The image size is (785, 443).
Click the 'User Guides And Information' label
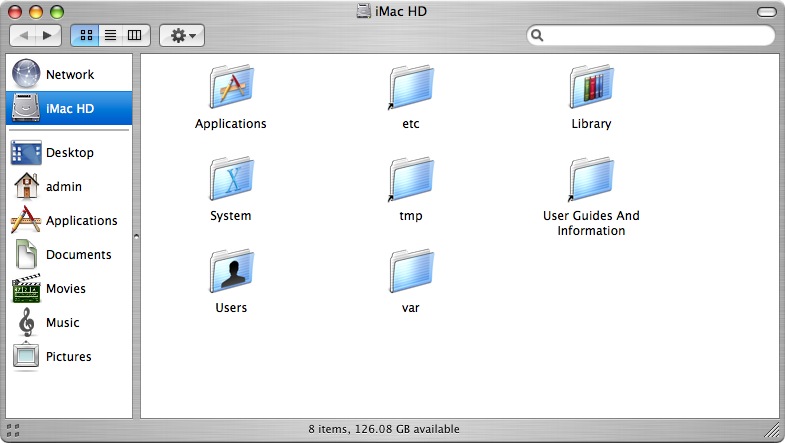[591, 223]
